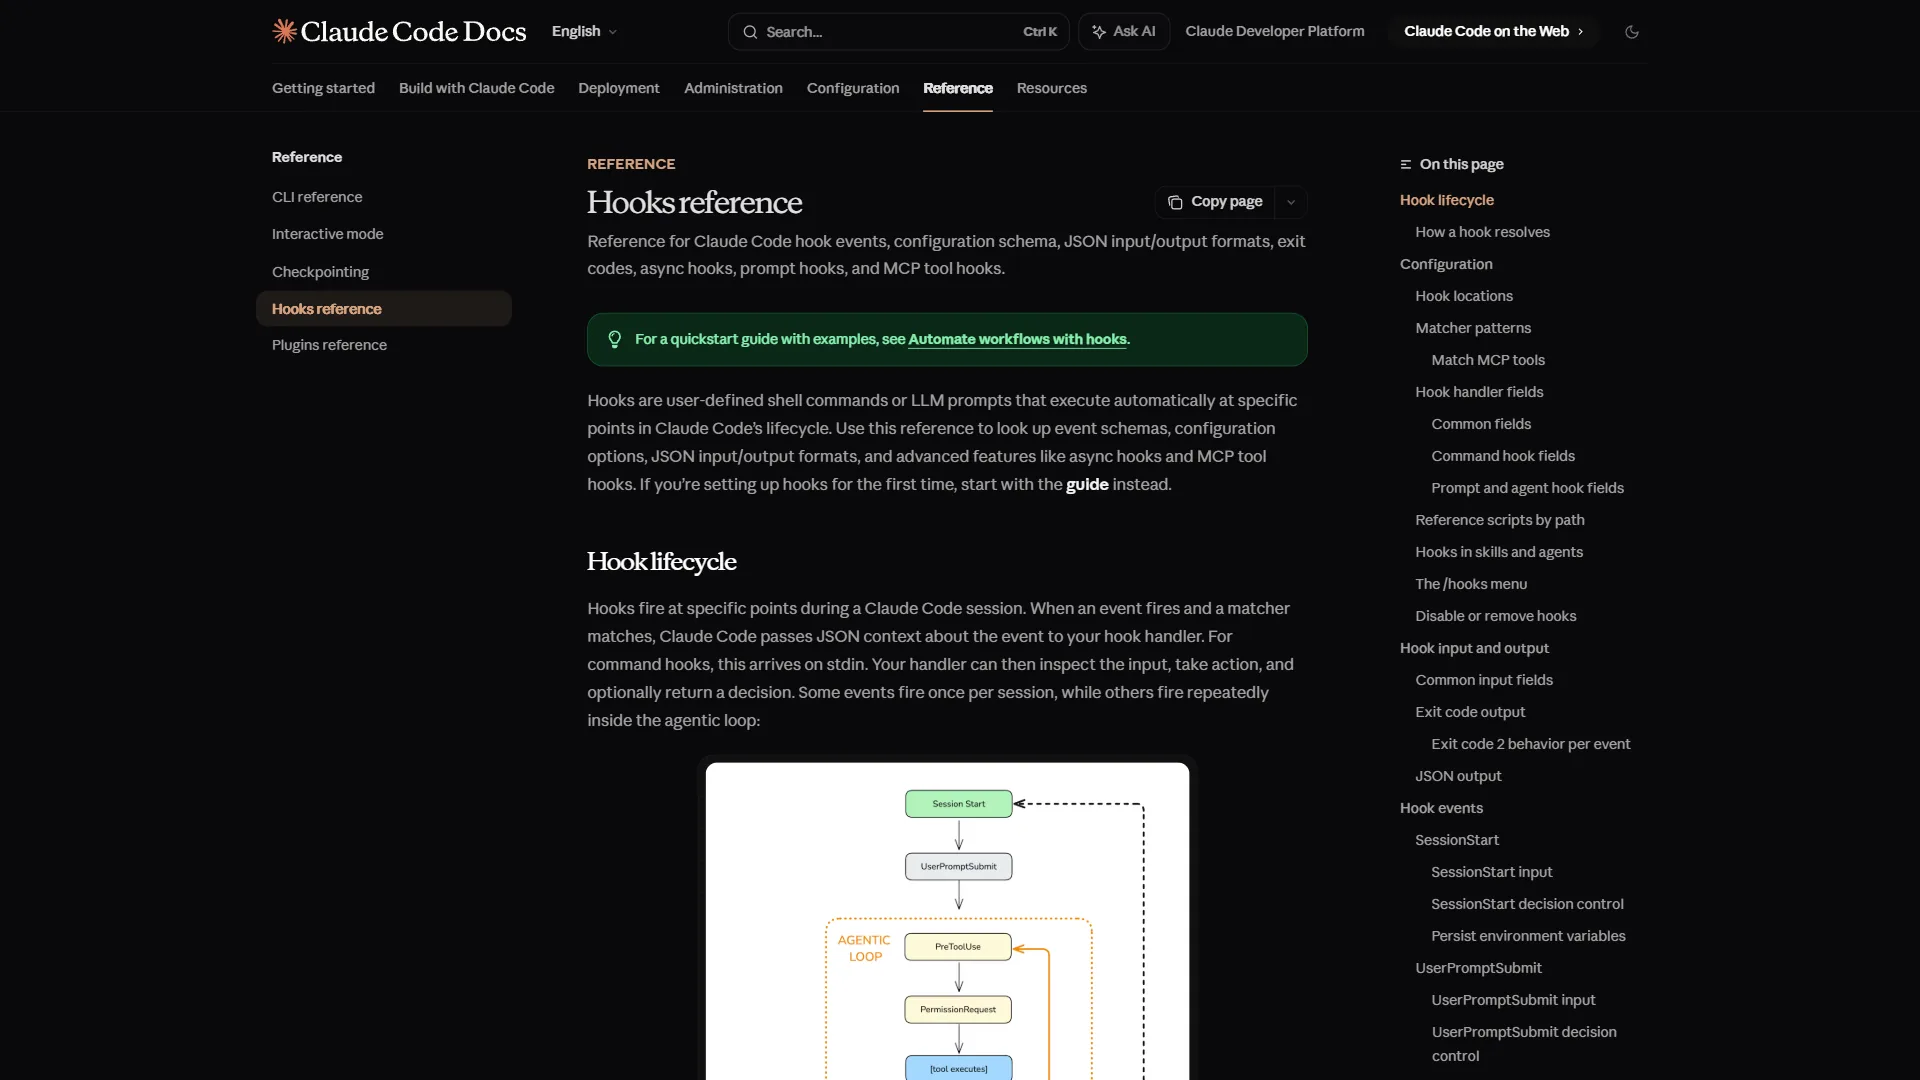1920x1080 pixels.
Task: Click the Ask AI sparkle icon
Action: tap(1099, 32)
